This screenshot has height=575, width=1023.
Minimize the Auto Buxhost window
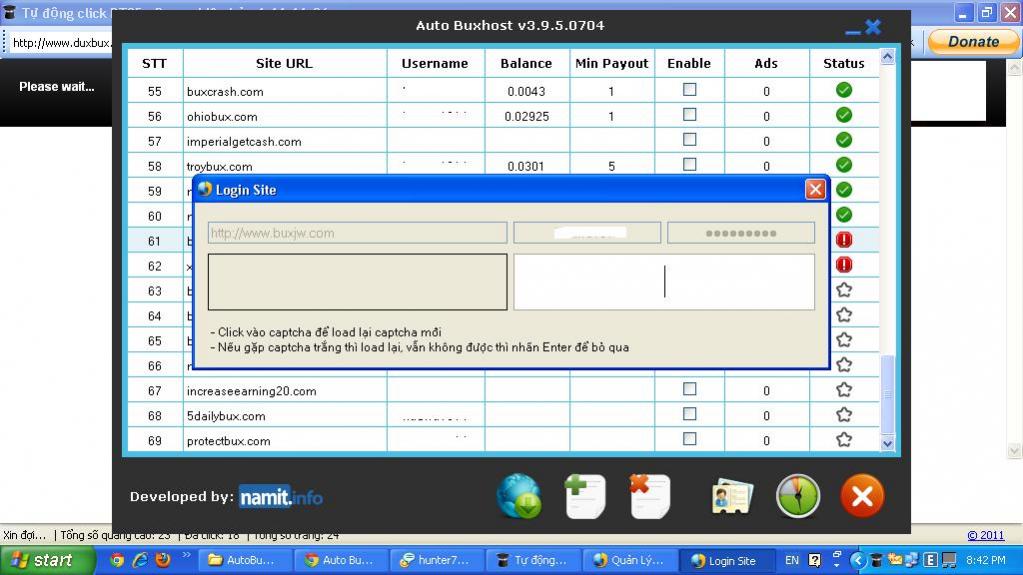[x=853, y=31]
